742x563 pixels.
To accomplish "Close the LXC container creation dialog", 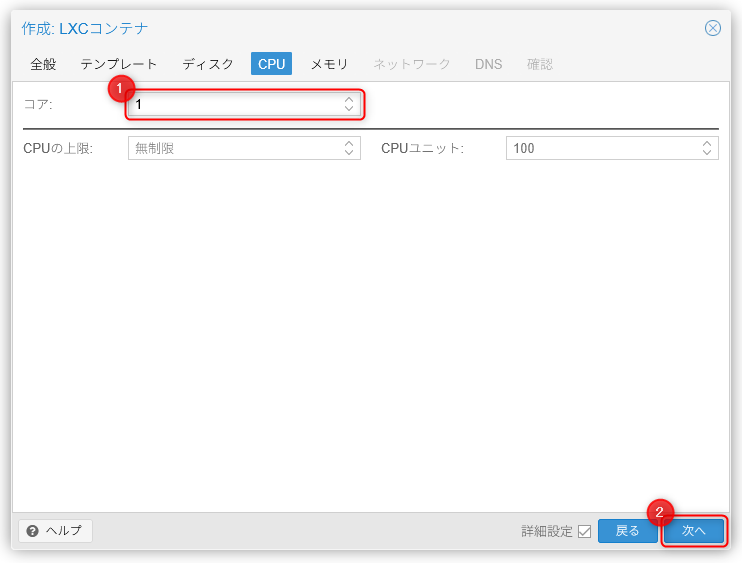I will click(x=712, y=28).
